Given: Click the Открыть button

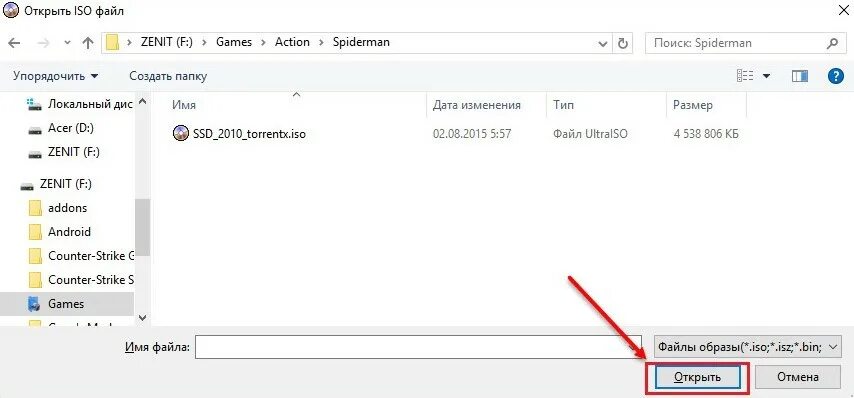Looking at the screenshot, I should click(x=697, y=377).
